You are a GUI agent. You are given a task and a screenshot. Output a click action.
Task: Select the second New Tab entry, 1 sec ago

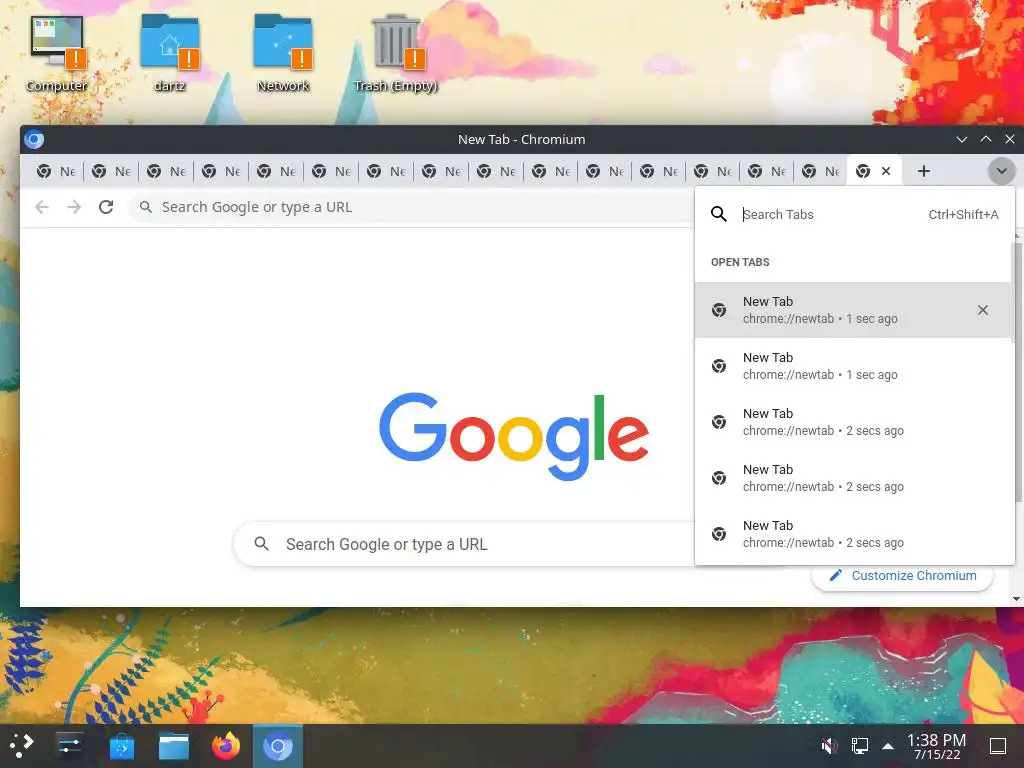click(854, 366)
